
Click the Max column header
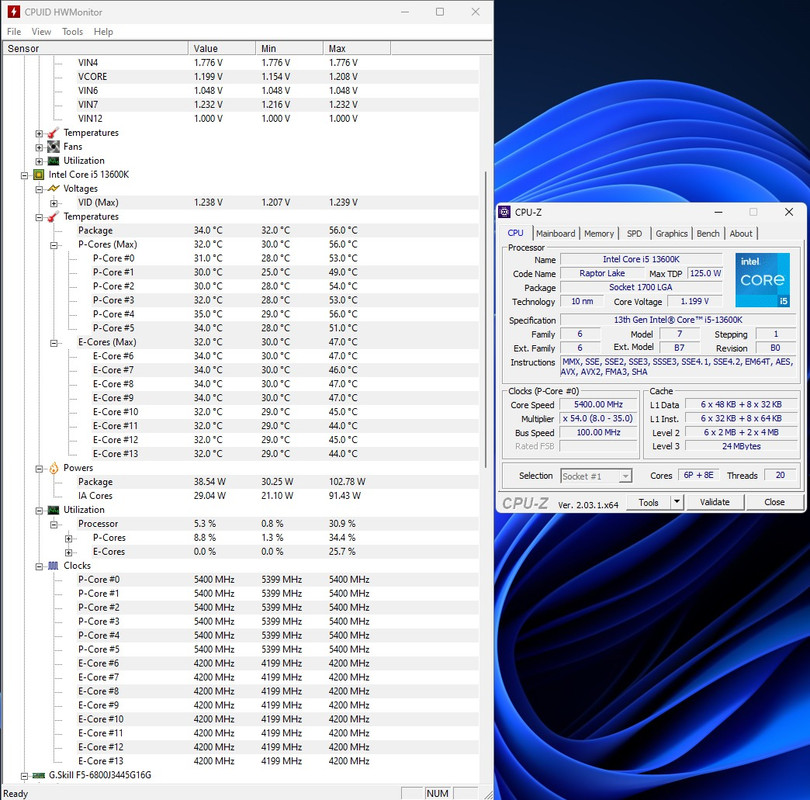[x=357, y=49]
